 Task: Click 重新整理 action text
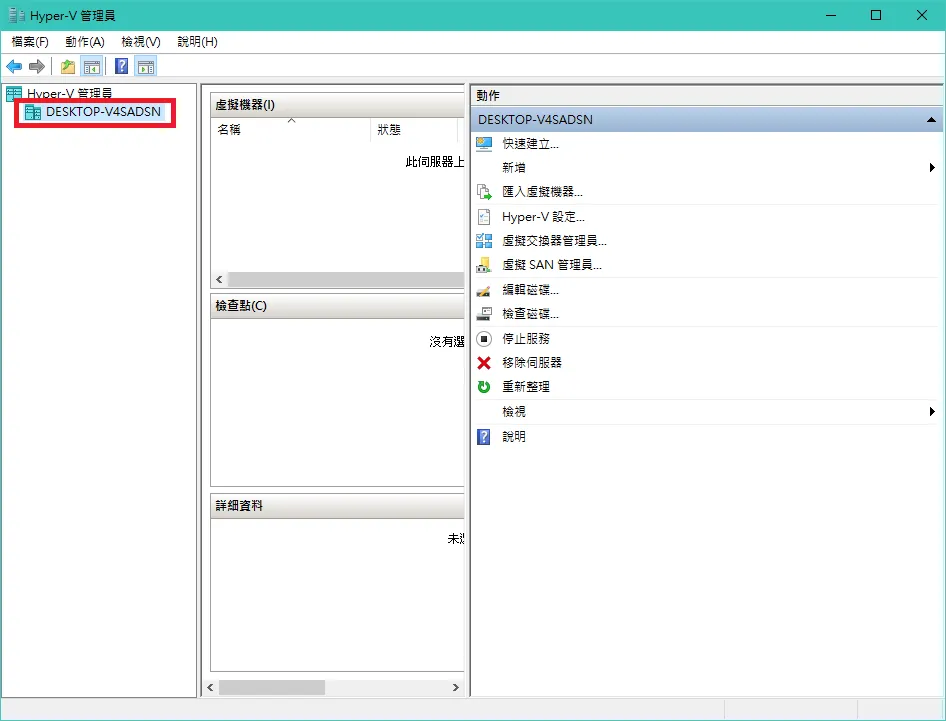click(525, 387)
